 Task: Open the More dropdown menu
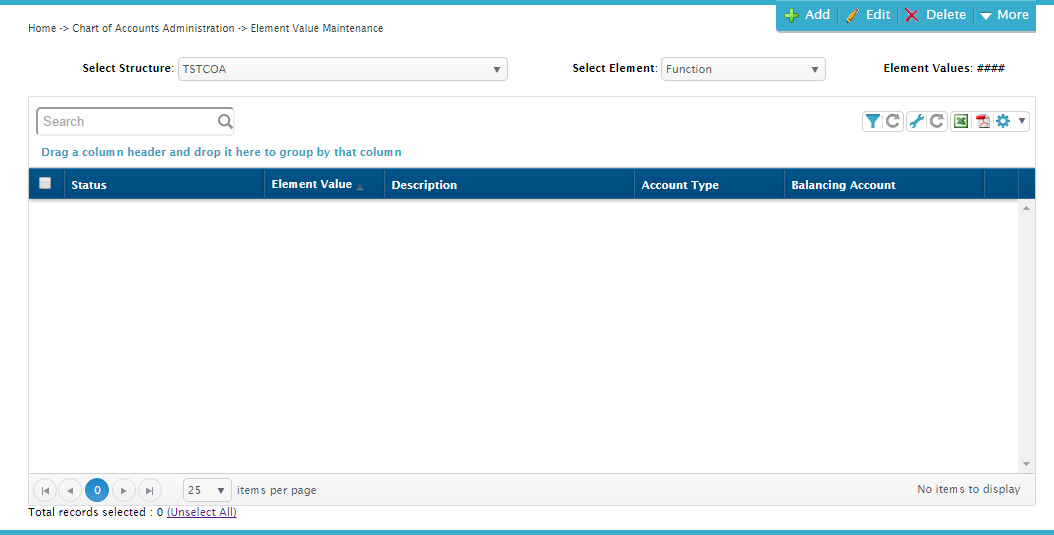point(1004,15)
